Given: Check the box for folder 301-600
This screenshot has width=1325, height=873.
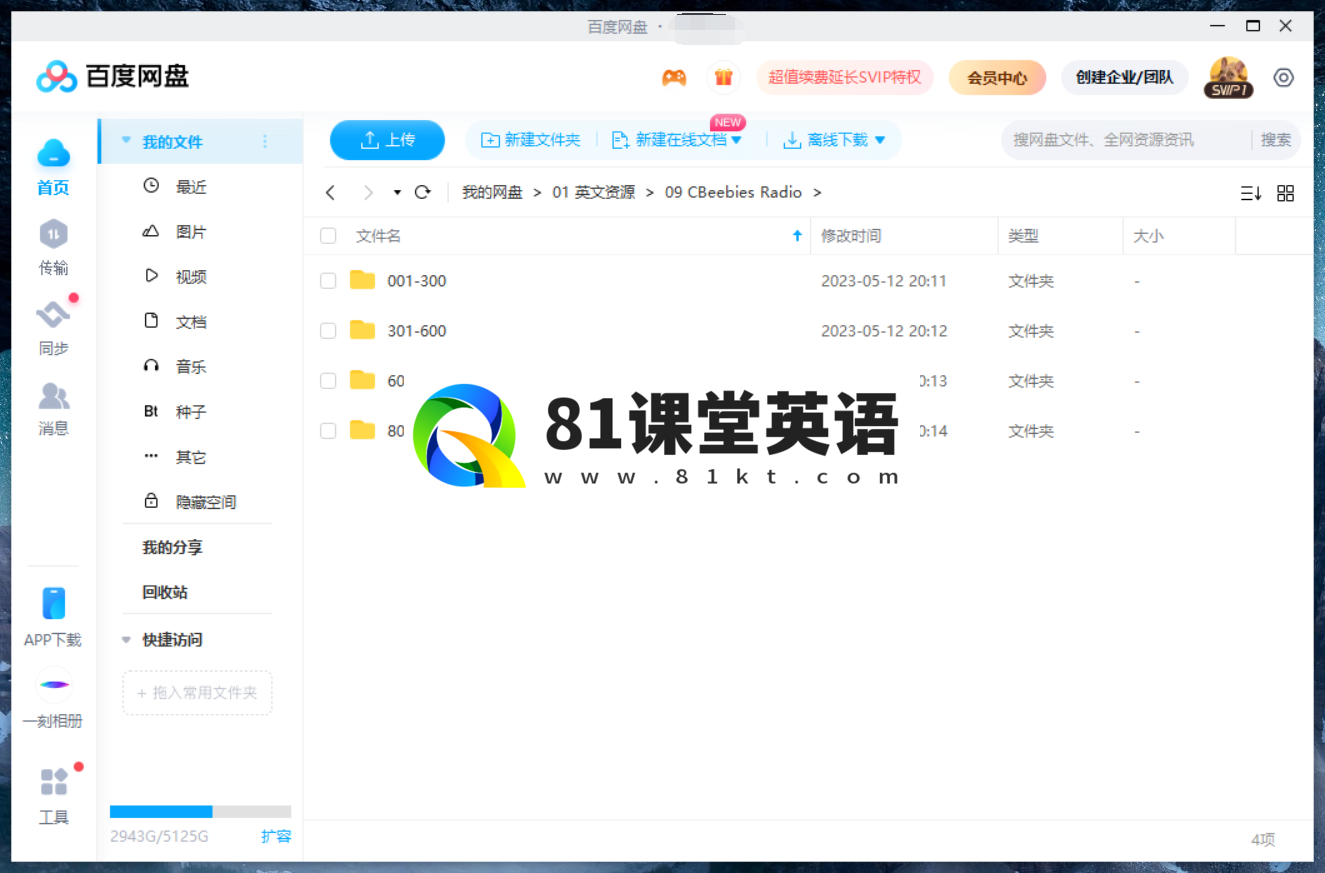Looking at the screenshot, I should (328, 331).
